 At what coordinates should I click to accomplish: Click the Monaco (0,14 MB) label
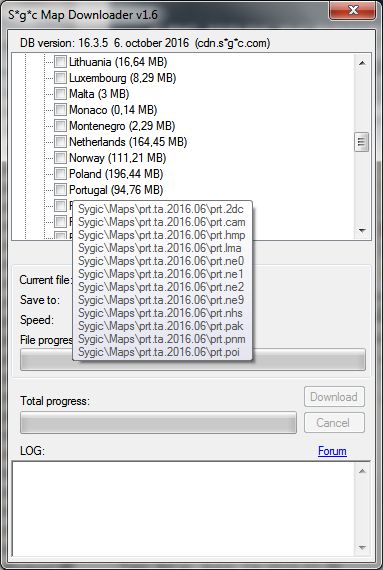[113, 110]
